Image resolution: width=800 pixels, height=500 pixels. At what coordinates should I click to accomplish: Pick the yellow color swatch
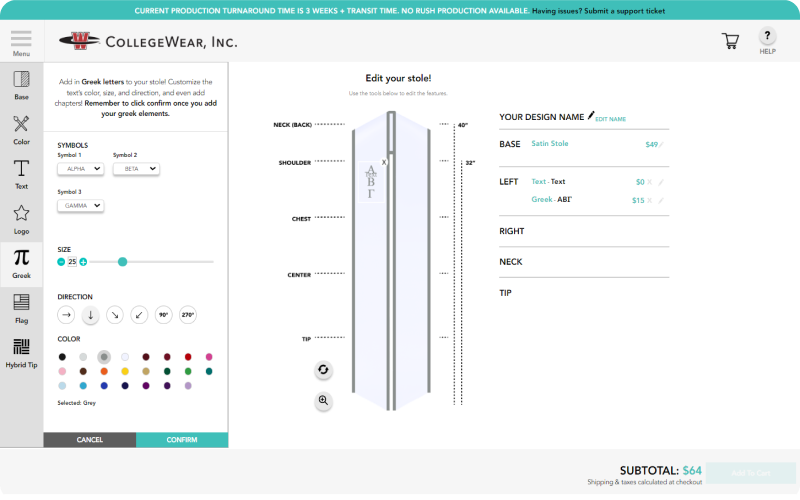coord(125,371)
